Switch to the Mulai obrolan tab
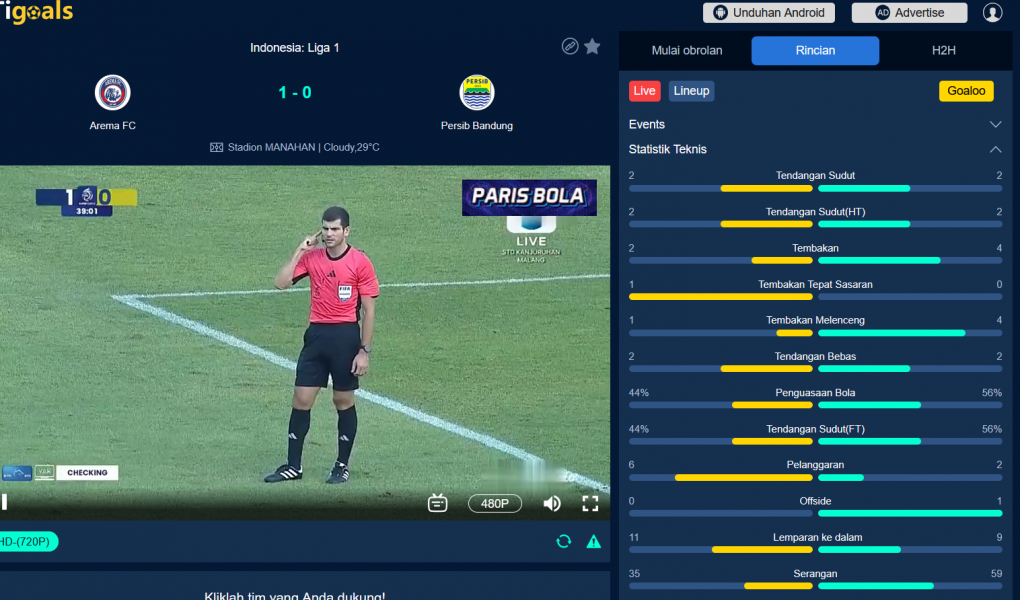 [687, 50]
